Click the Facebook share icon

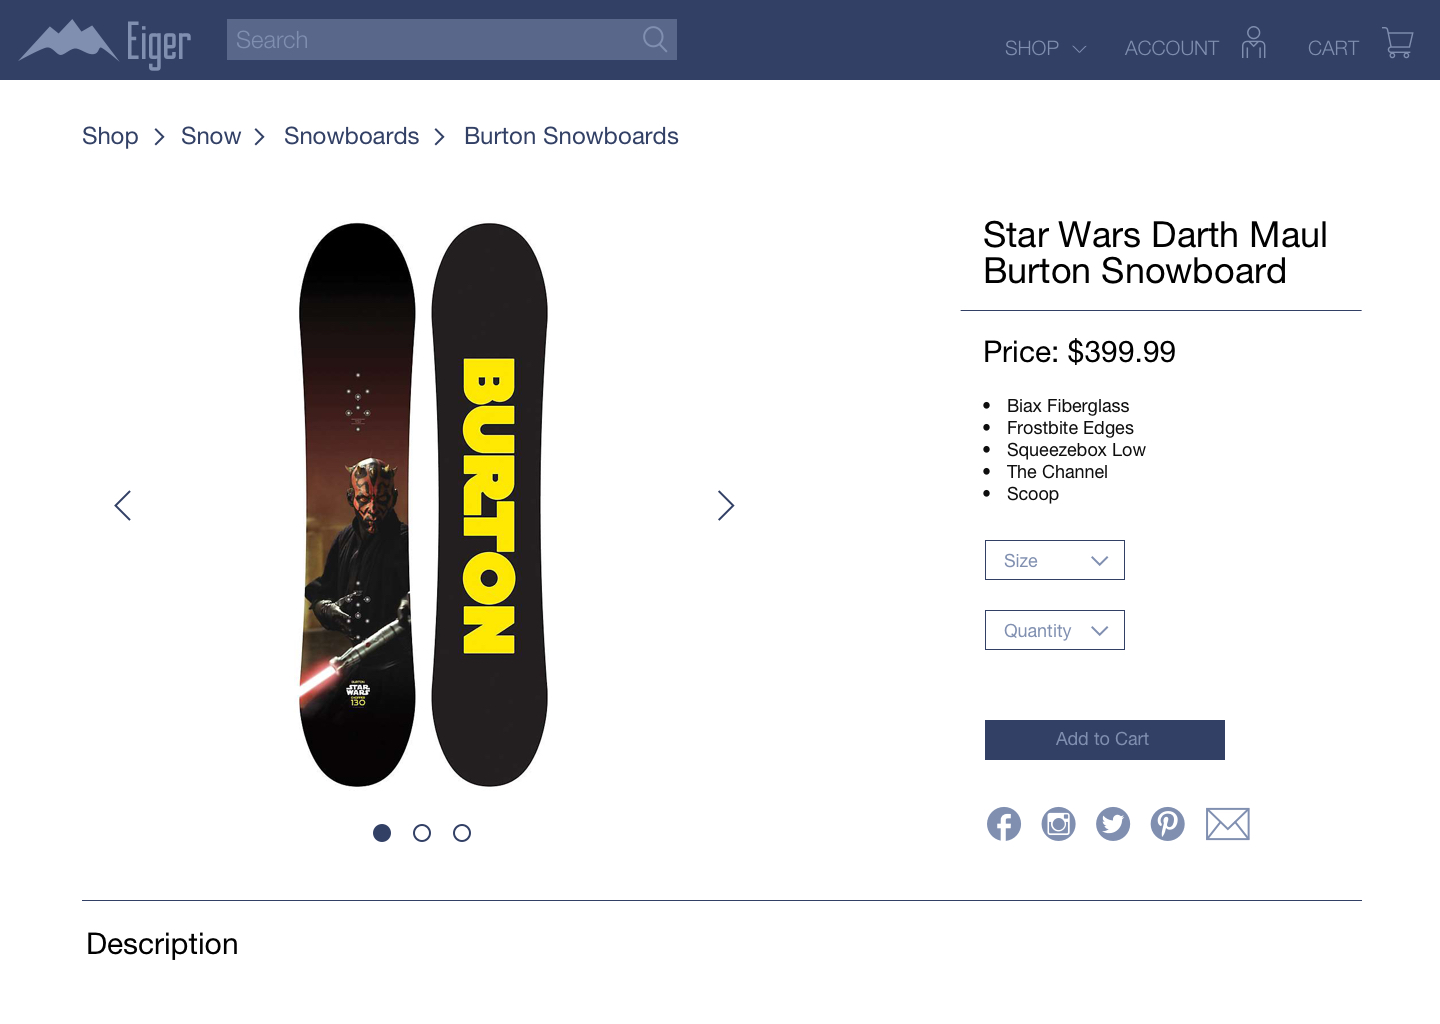[1004, 824]
